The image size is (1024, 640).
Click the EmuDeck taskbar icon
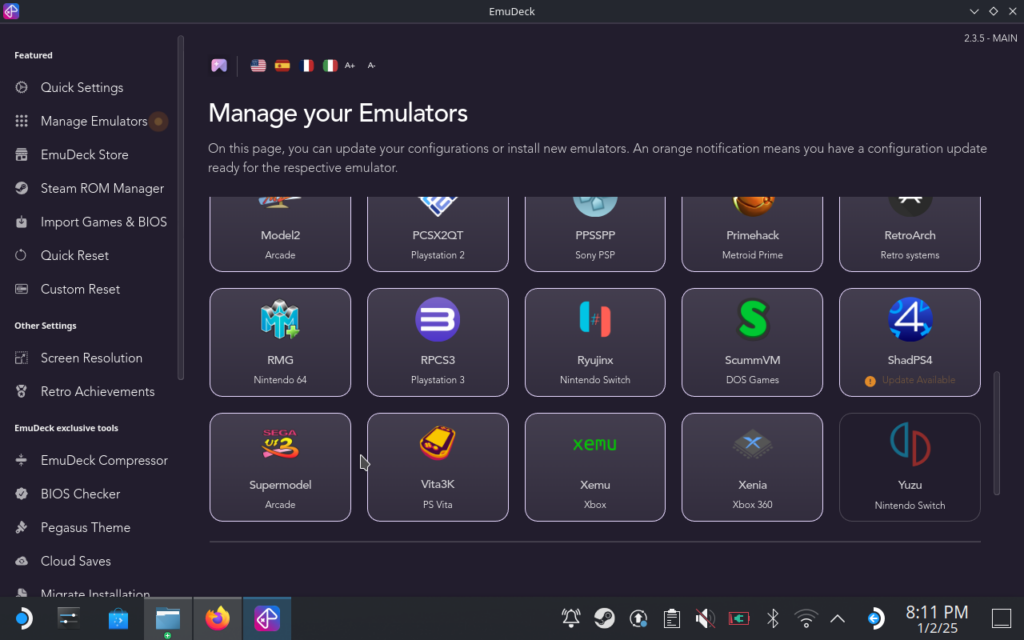pos(267,618)
